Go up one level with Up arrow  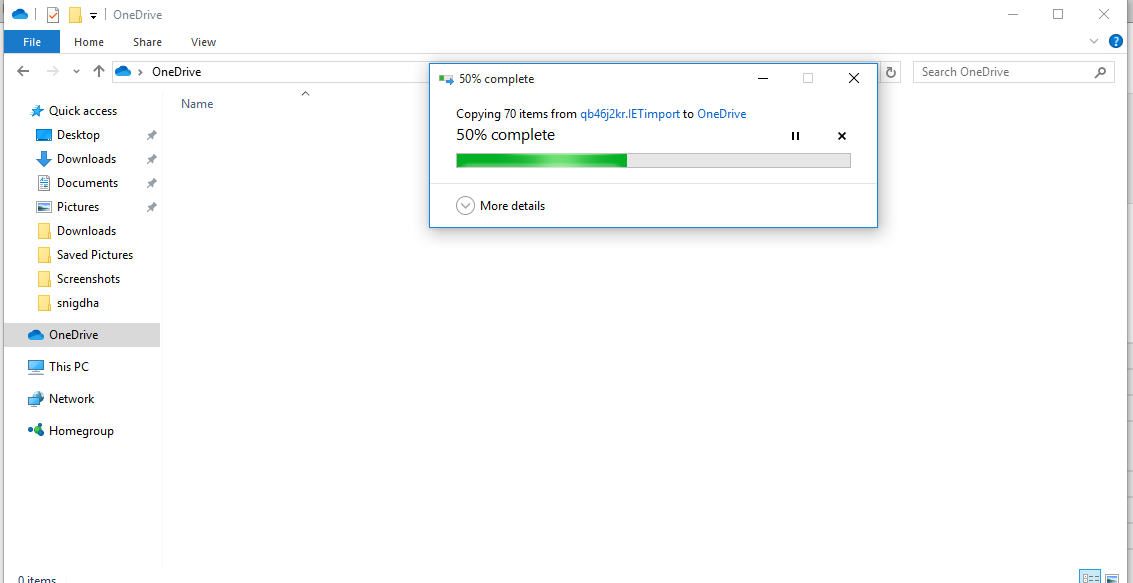[99, 72]
